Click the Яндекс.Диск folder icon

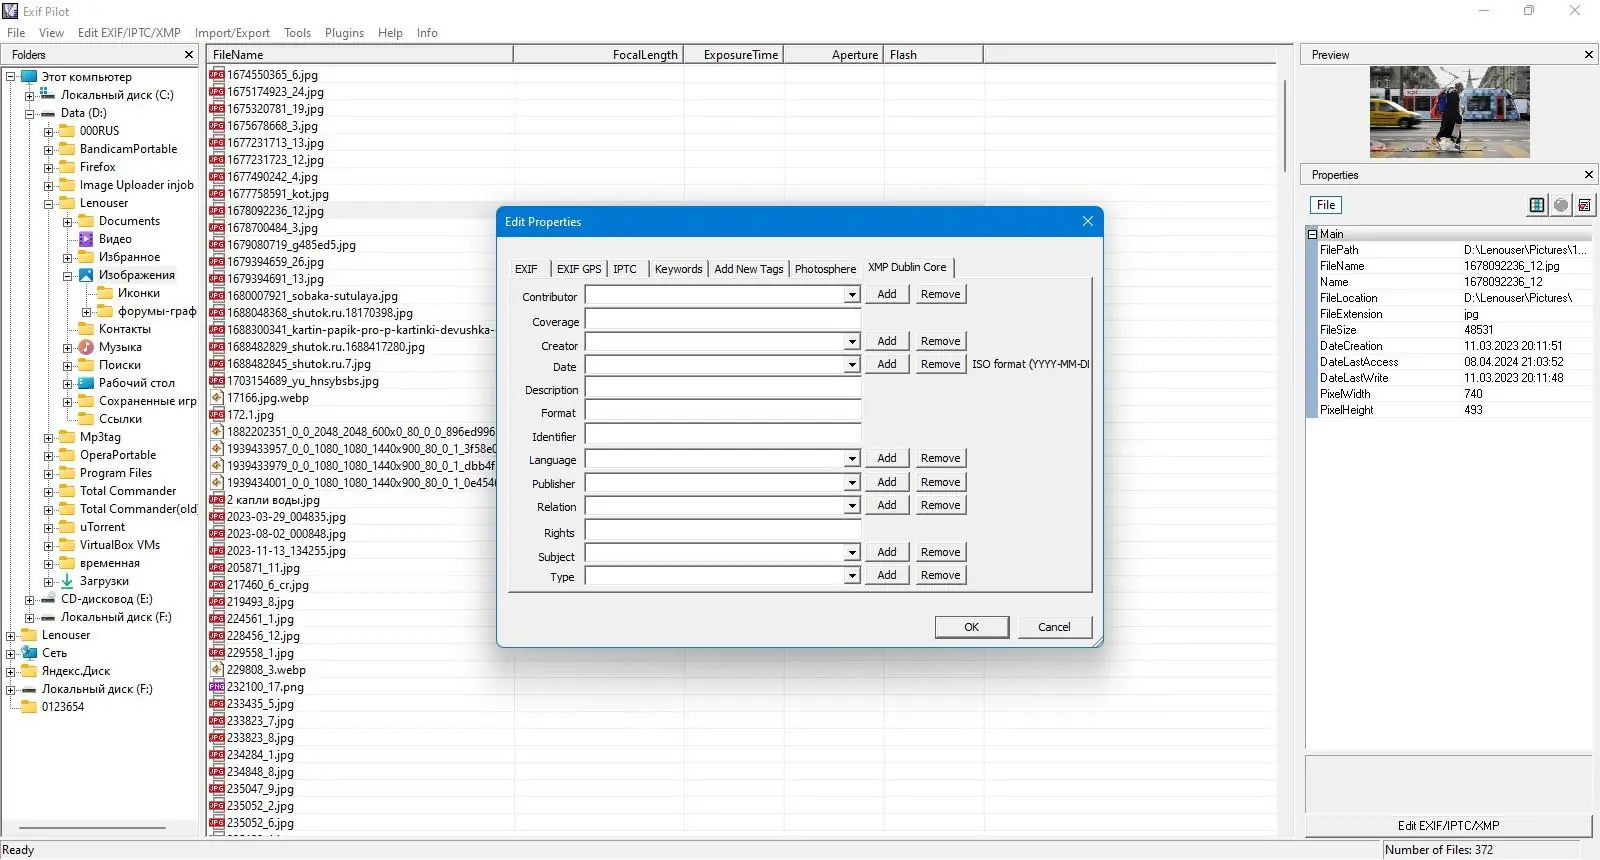point(29,671)
